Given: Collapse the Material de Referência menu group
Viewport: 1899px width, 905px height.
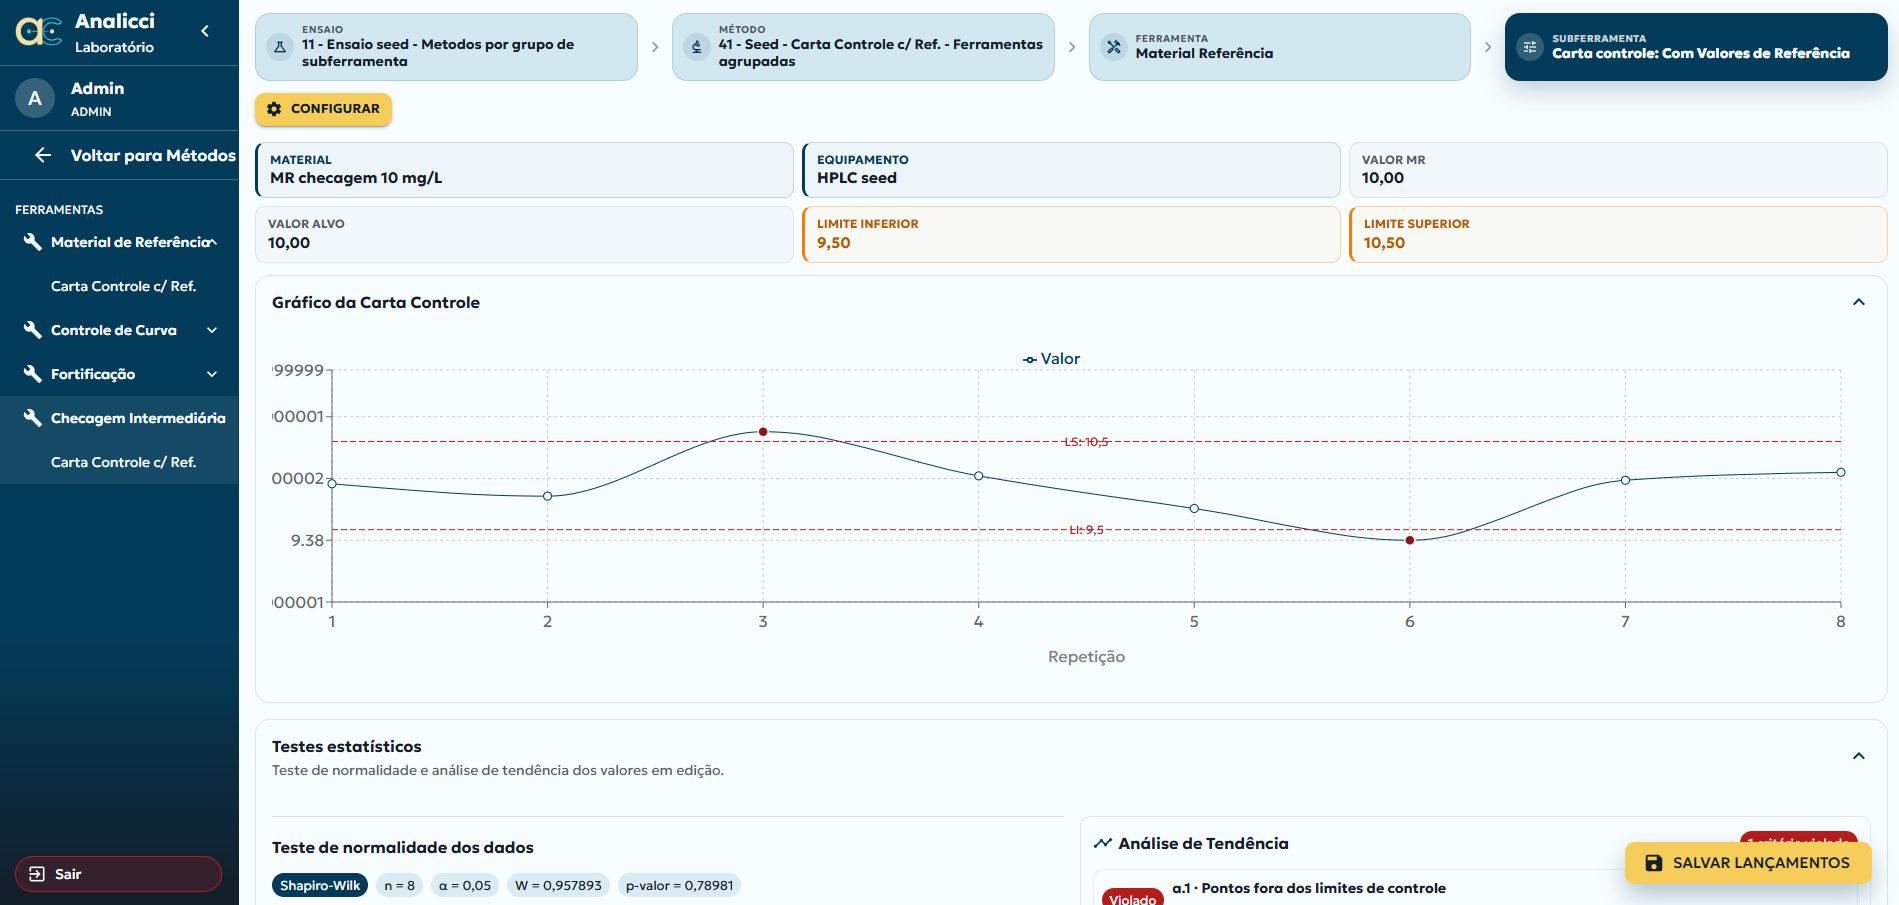Looking at the screenshot, I should (x=212, y=242).
